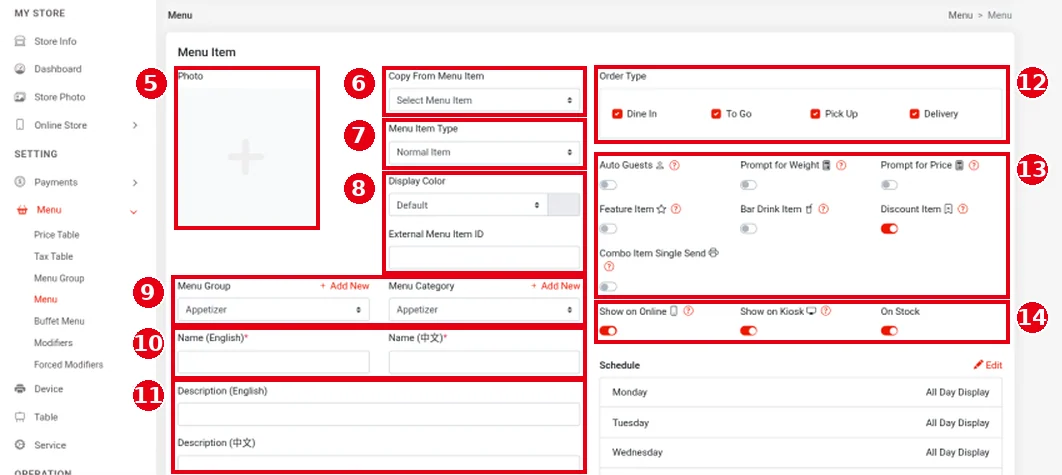This screenshot has height=475, width=1062.
Task: Click the Name (中文) input field
Action: [484, 362]
